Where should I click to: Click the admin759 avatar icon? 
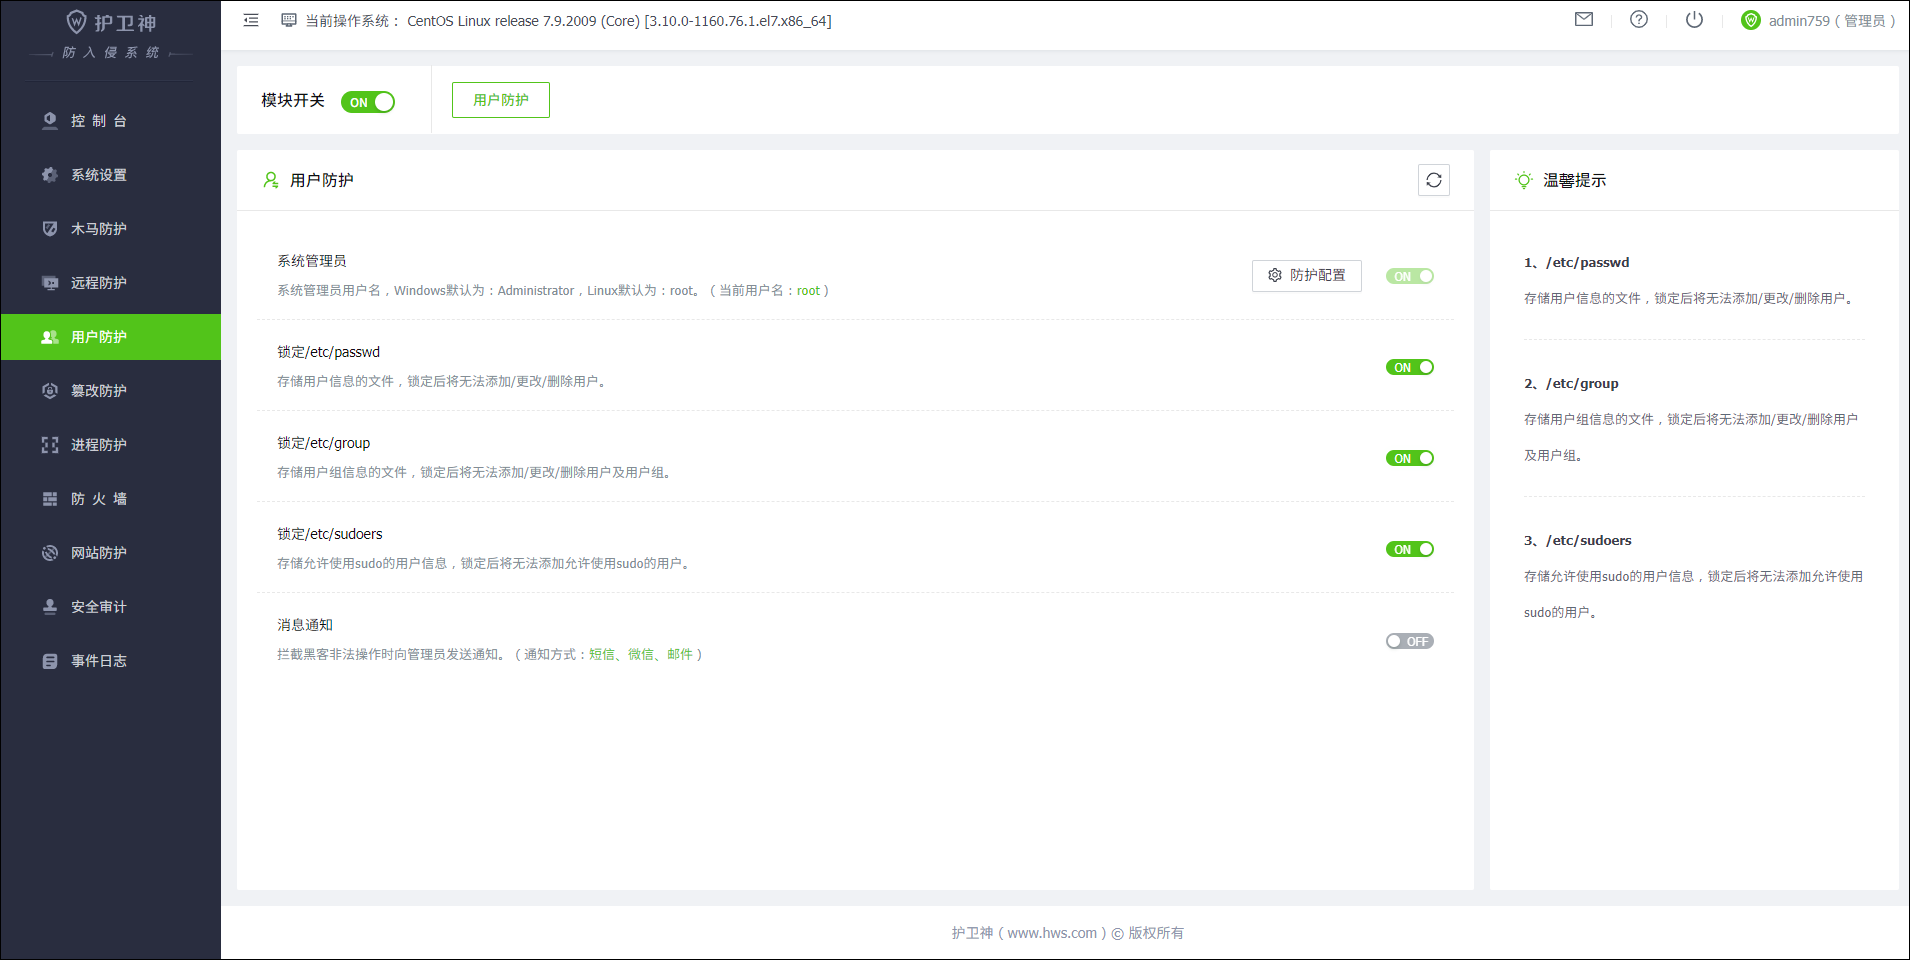pos(1751,20)
